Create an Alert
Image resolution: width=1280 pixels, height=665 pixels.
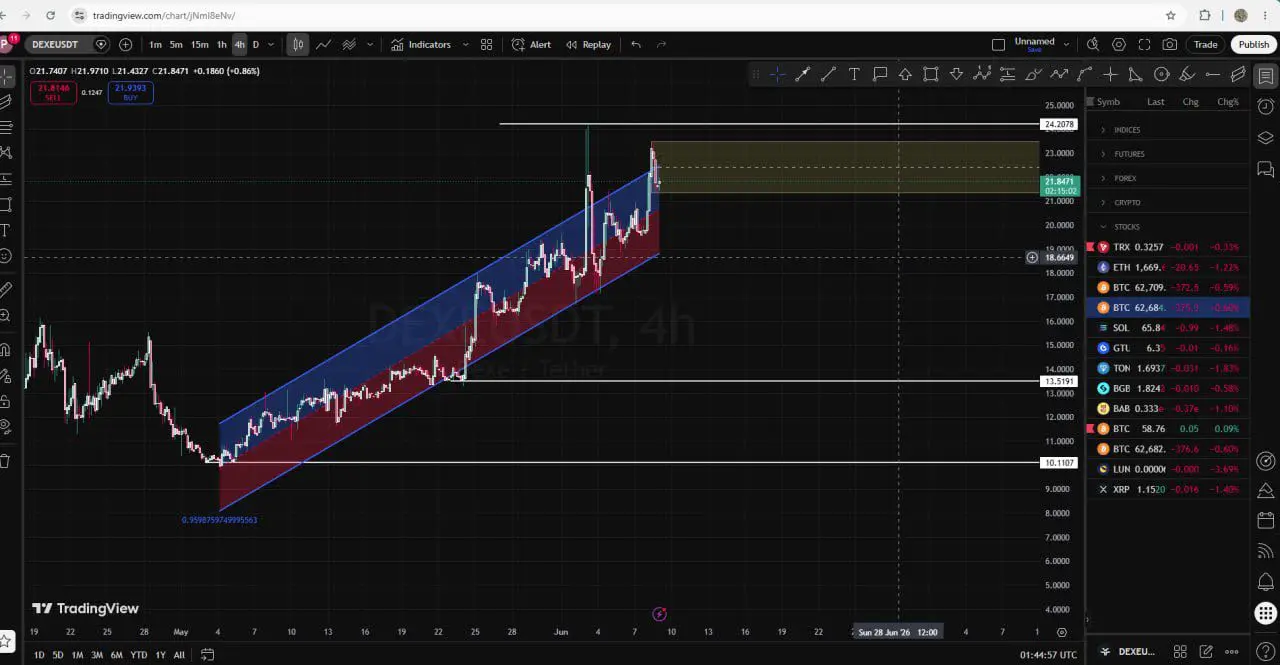(531, 44)
